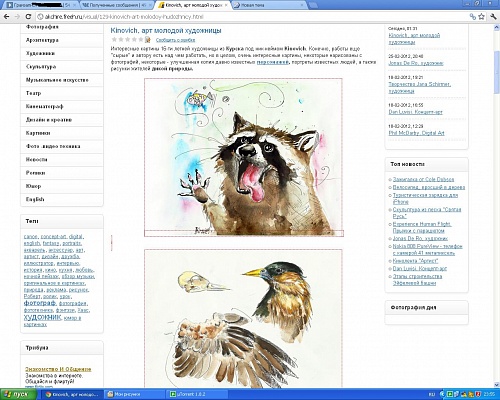The height and width of the screenshot is (400, 500).
Task: Click the 'фотограф' tag in tag cloud
Action: click(40, 303)
